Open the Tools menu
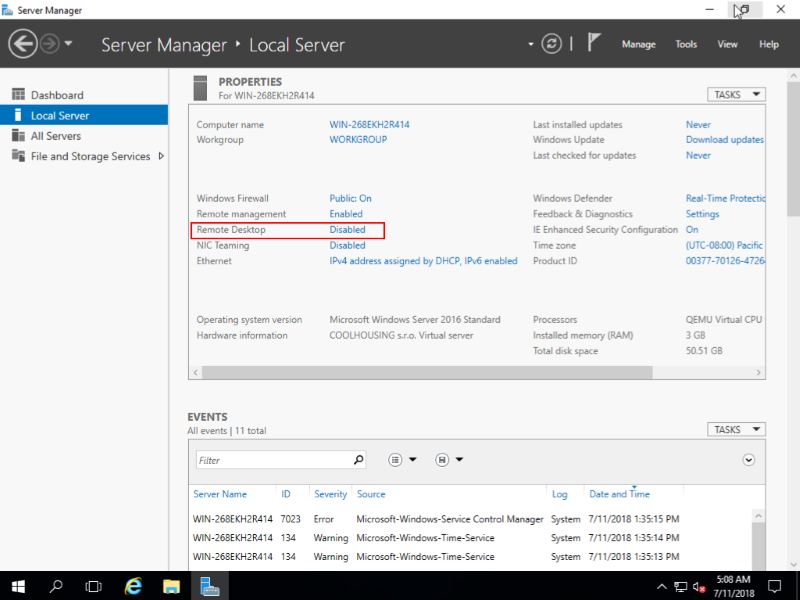 (x=686, y=44)
